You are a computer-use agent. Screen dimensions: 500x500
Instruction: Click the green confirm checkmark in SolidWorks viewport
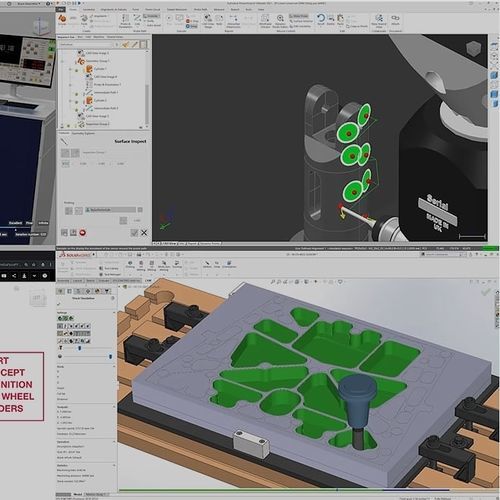[485, 292]
